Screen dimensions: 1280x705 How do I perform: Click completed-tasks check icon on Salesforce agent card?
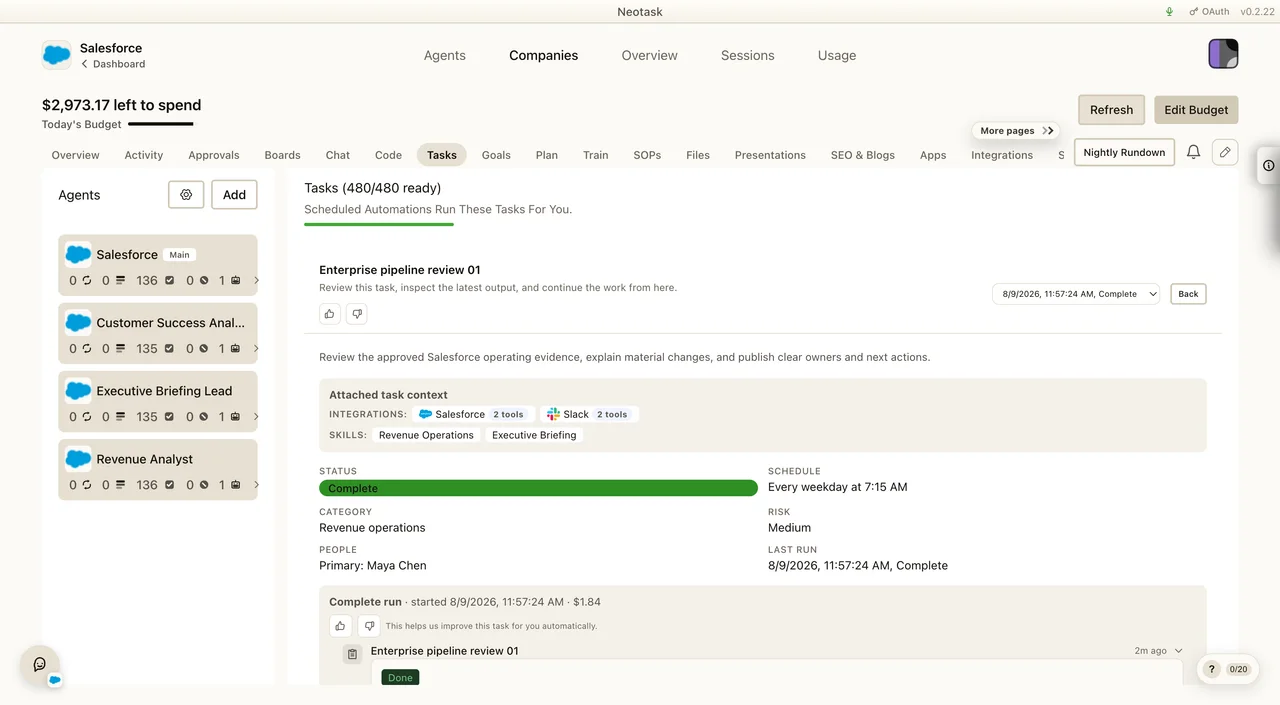pyautogui.click(x=169, y=281)
